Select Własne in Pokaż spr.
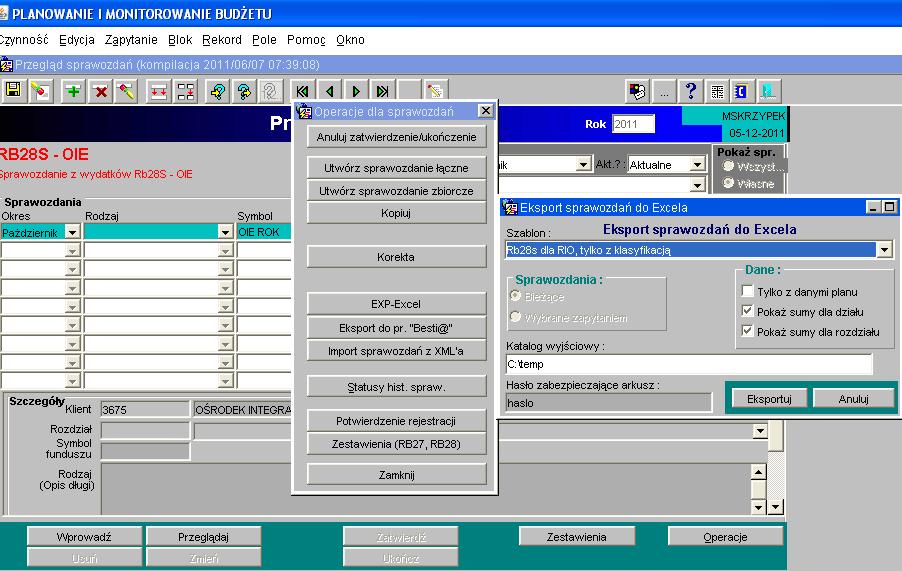Viewport: 902px width, 571px height. click(x=728, y=183)
